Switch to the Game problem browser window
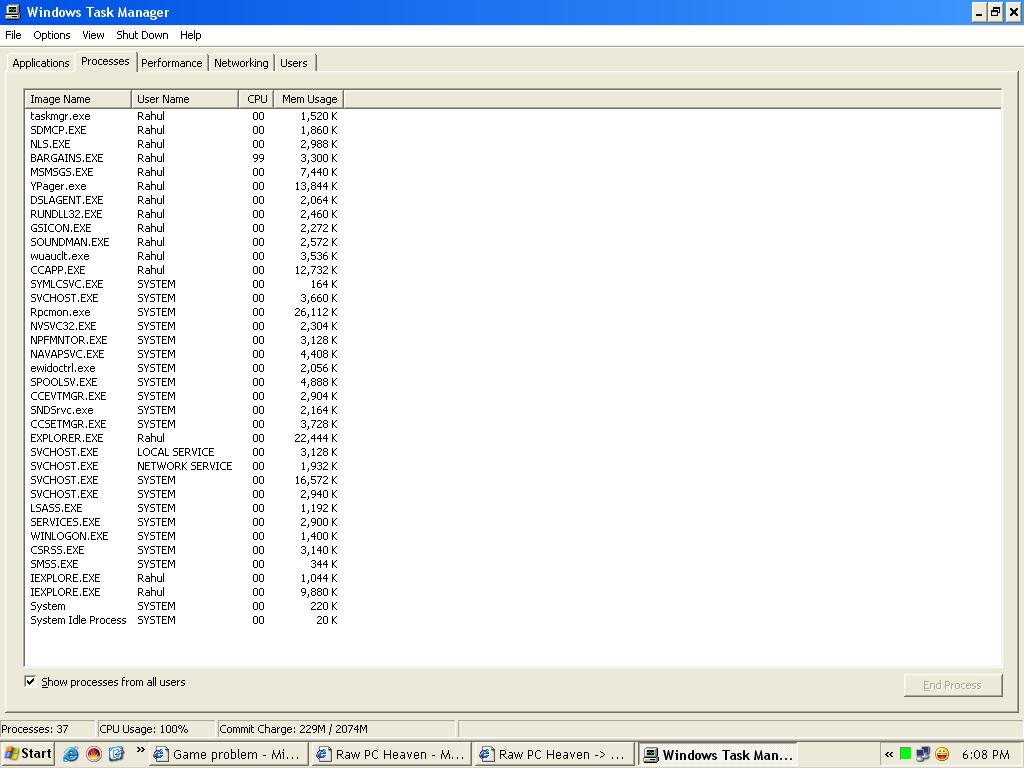1024x768 pixels. (x=228, y=754)
